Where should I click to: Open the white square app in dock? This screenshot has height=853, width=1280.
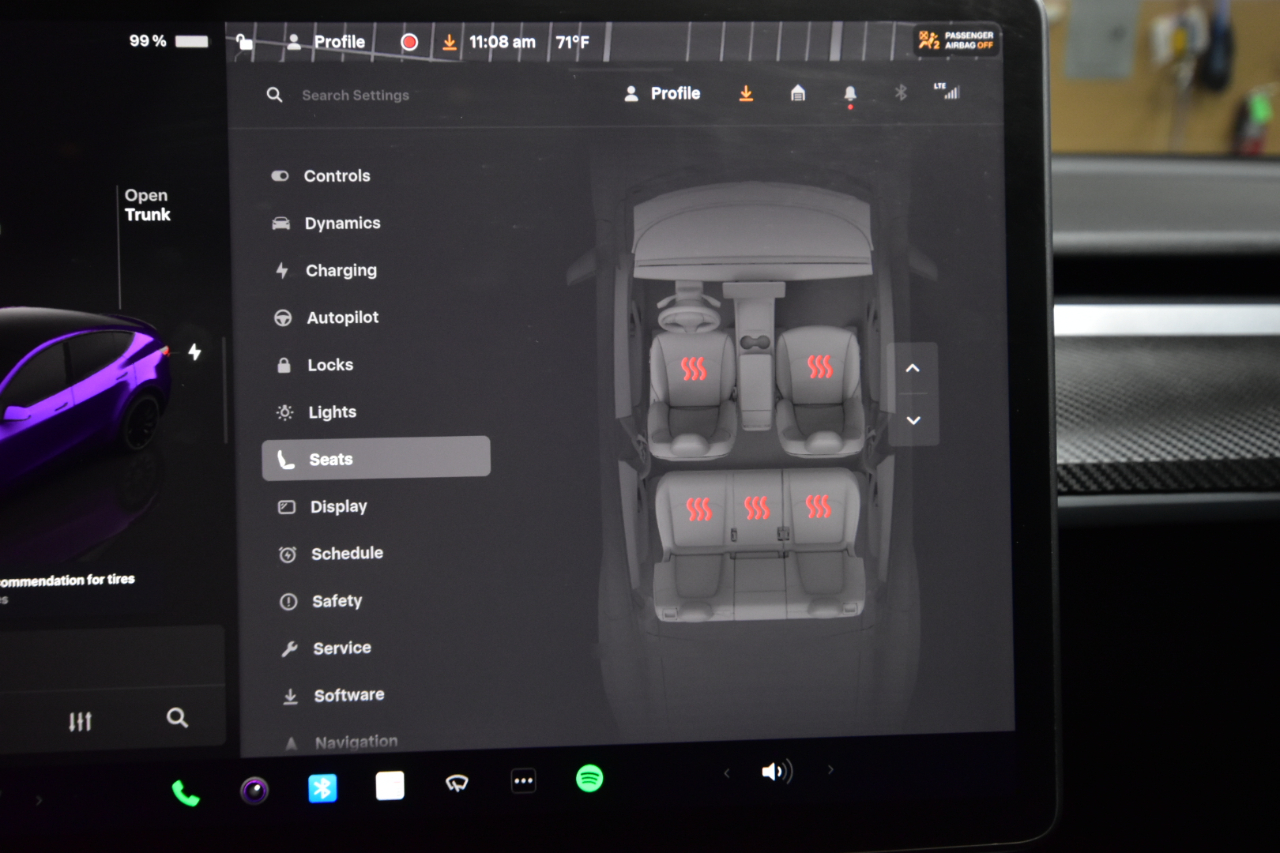point(390,786)
